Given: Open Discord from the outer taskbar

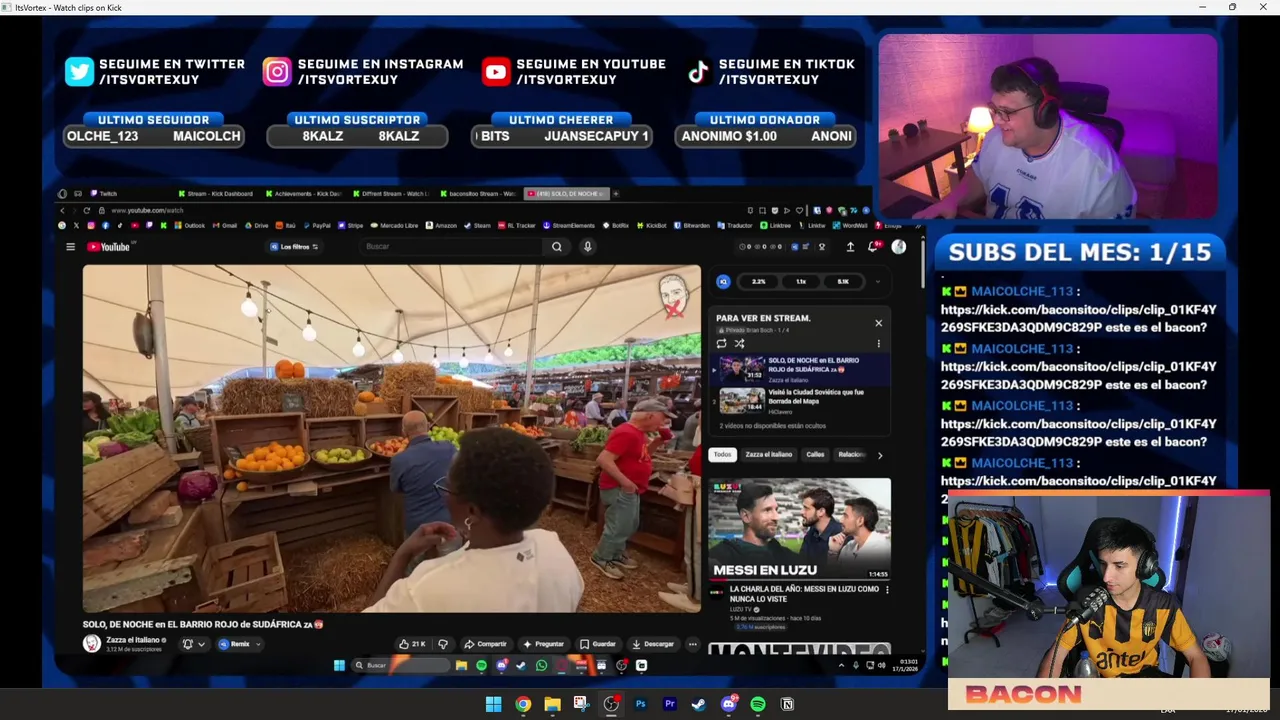Looking at the screenshot, I should pyautogui.click(x=729, y=704).
